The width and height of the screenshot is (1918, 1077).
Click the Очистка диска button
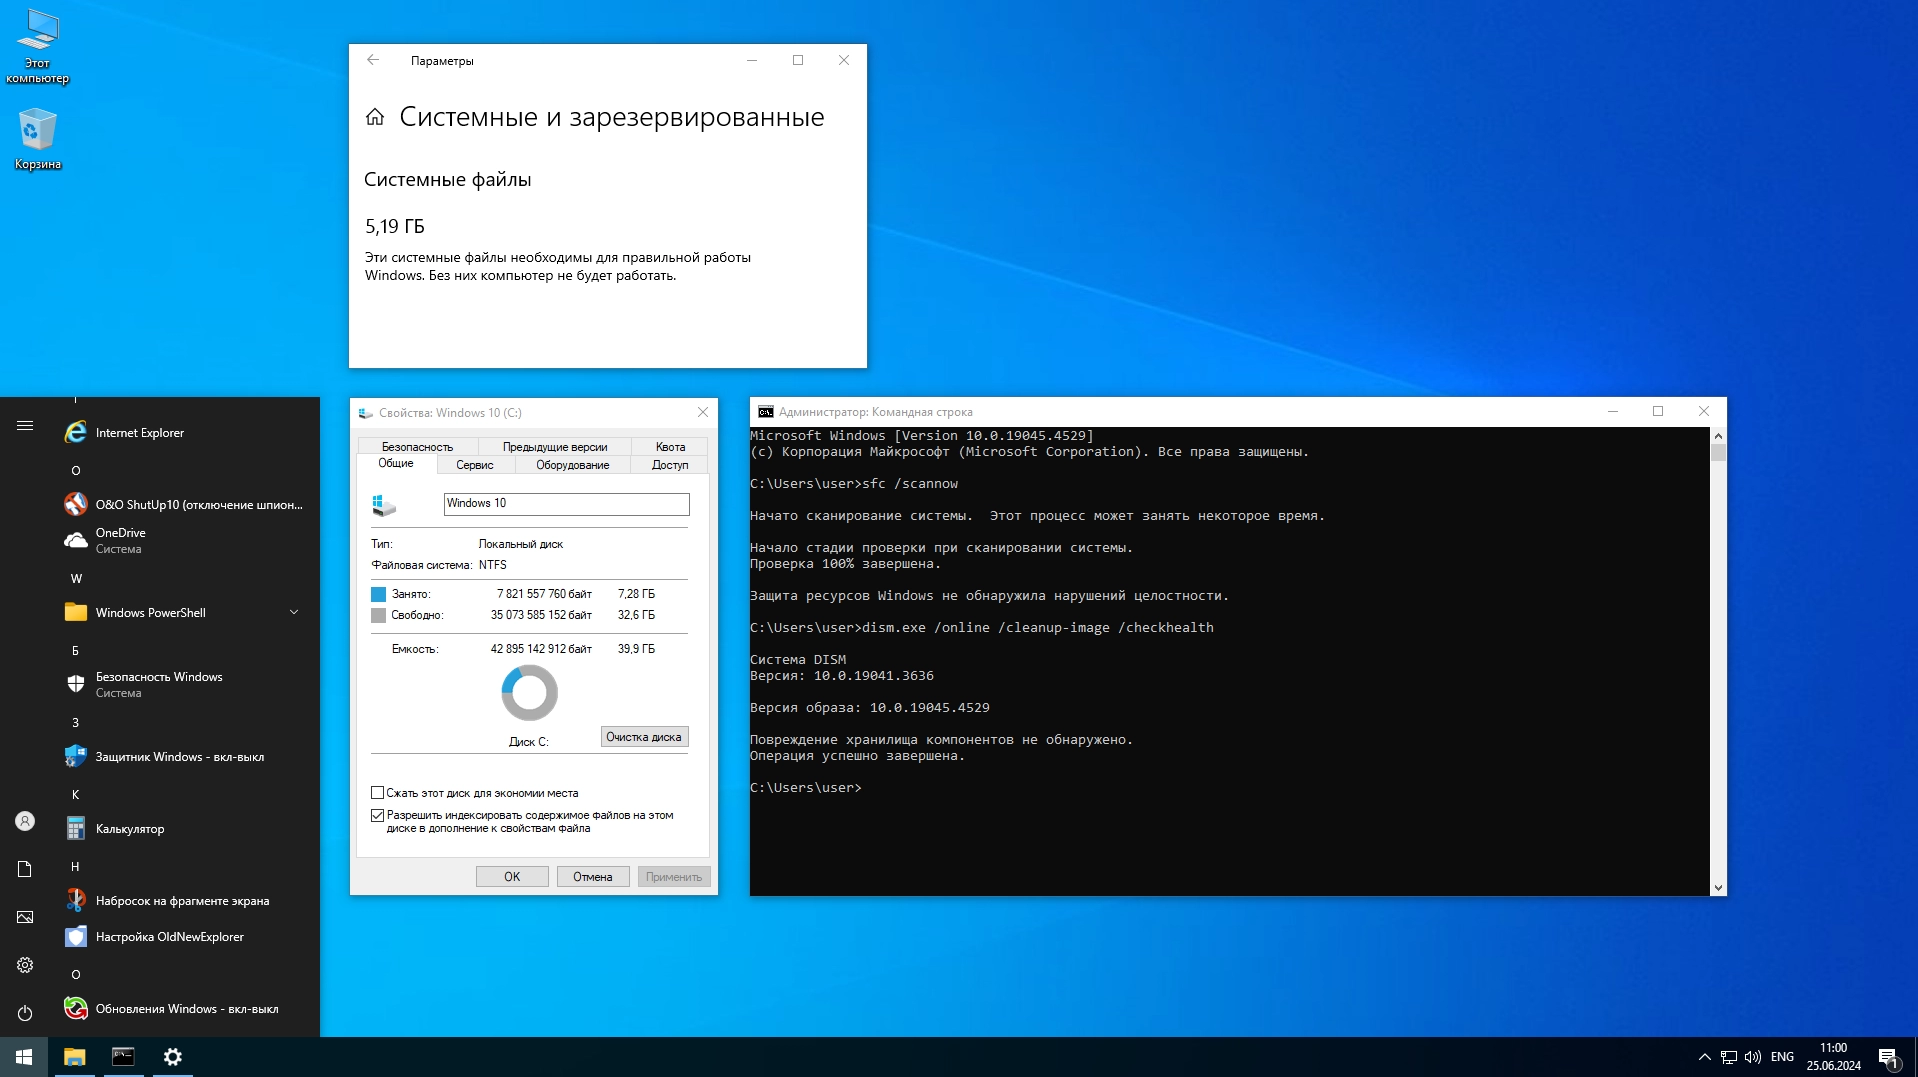click(x=644, y=737)
